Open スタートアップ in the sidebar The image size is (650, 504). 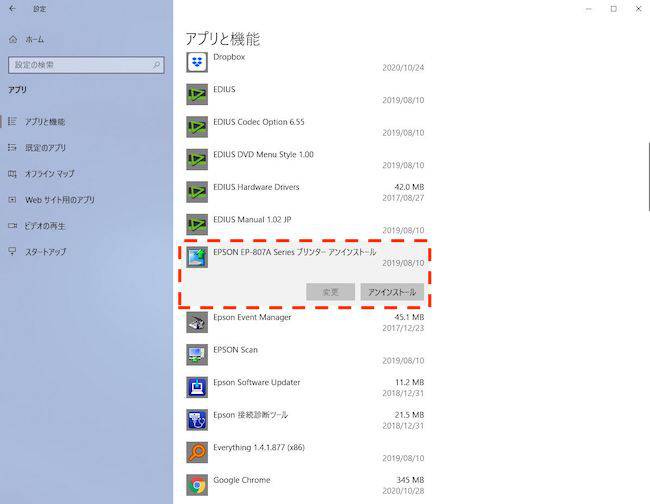pos(46,252)
